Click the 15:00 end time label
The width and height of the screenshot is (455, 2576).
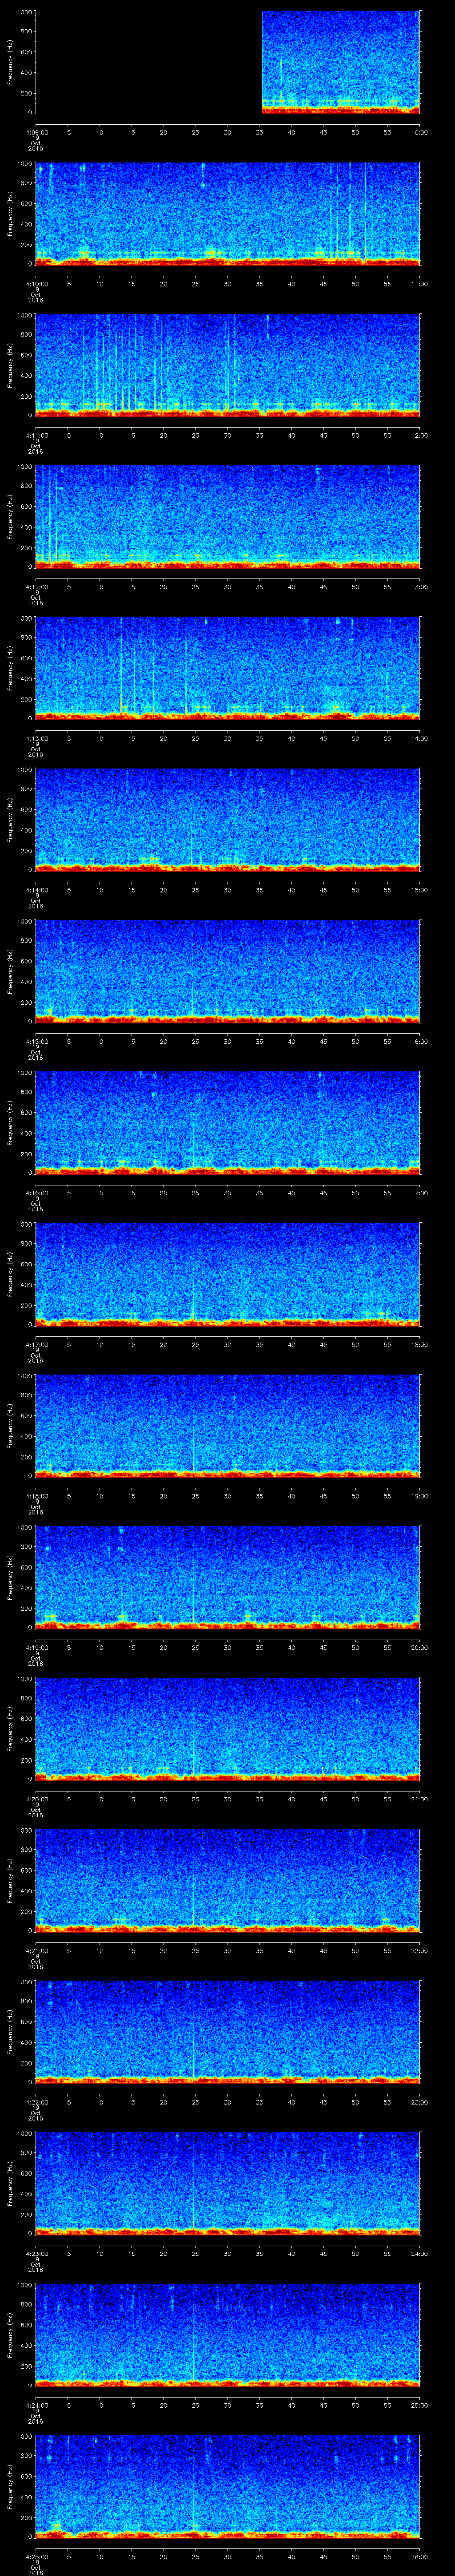coord(419,890)
